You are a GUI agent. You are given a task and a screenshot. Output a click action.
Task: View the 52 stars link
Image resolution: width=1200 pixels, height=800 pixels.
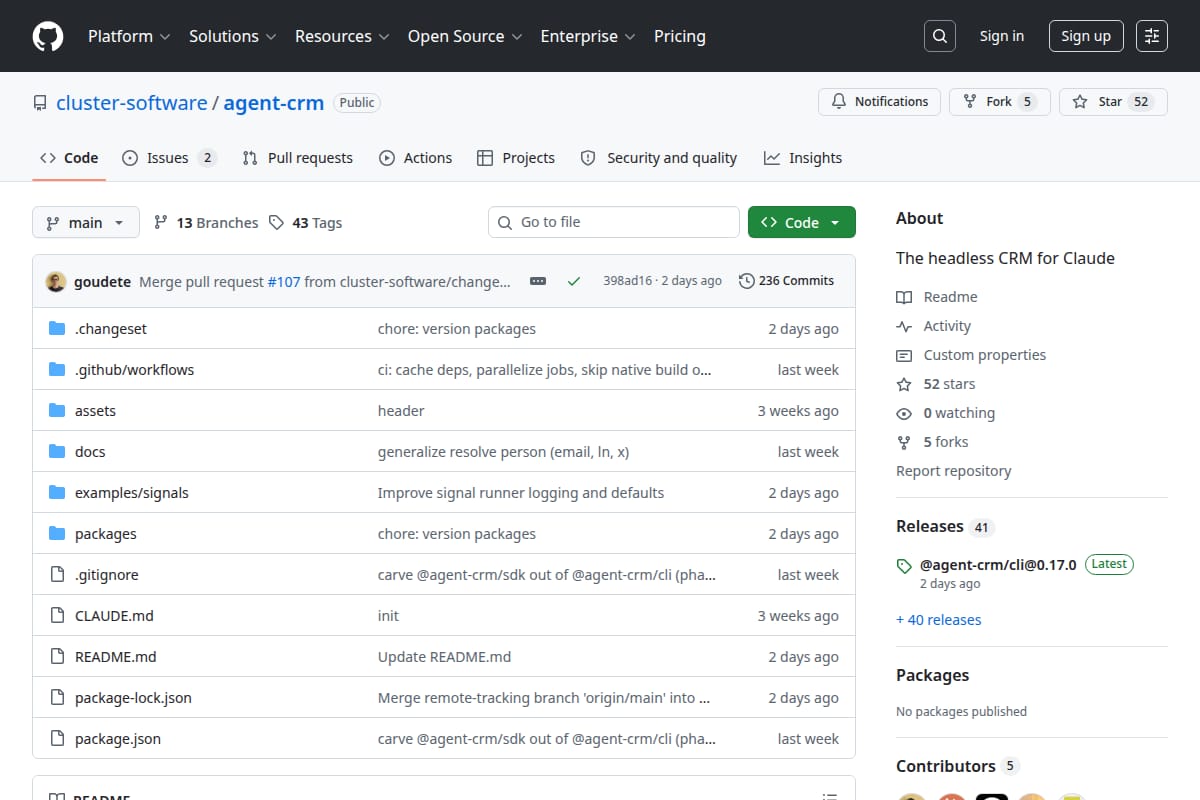[x=936, y=384]
